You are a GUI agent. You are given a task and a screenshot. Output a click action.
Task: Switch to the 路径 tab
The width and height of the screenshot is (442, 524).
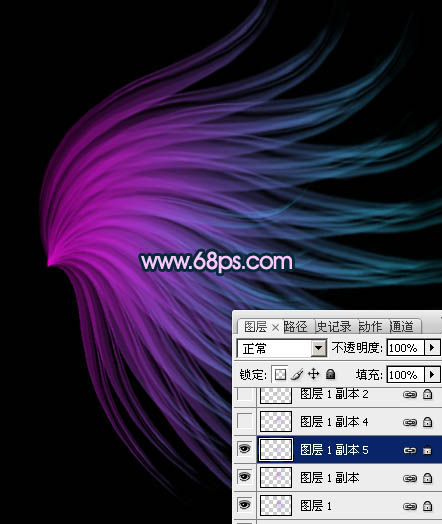point(295,326)
